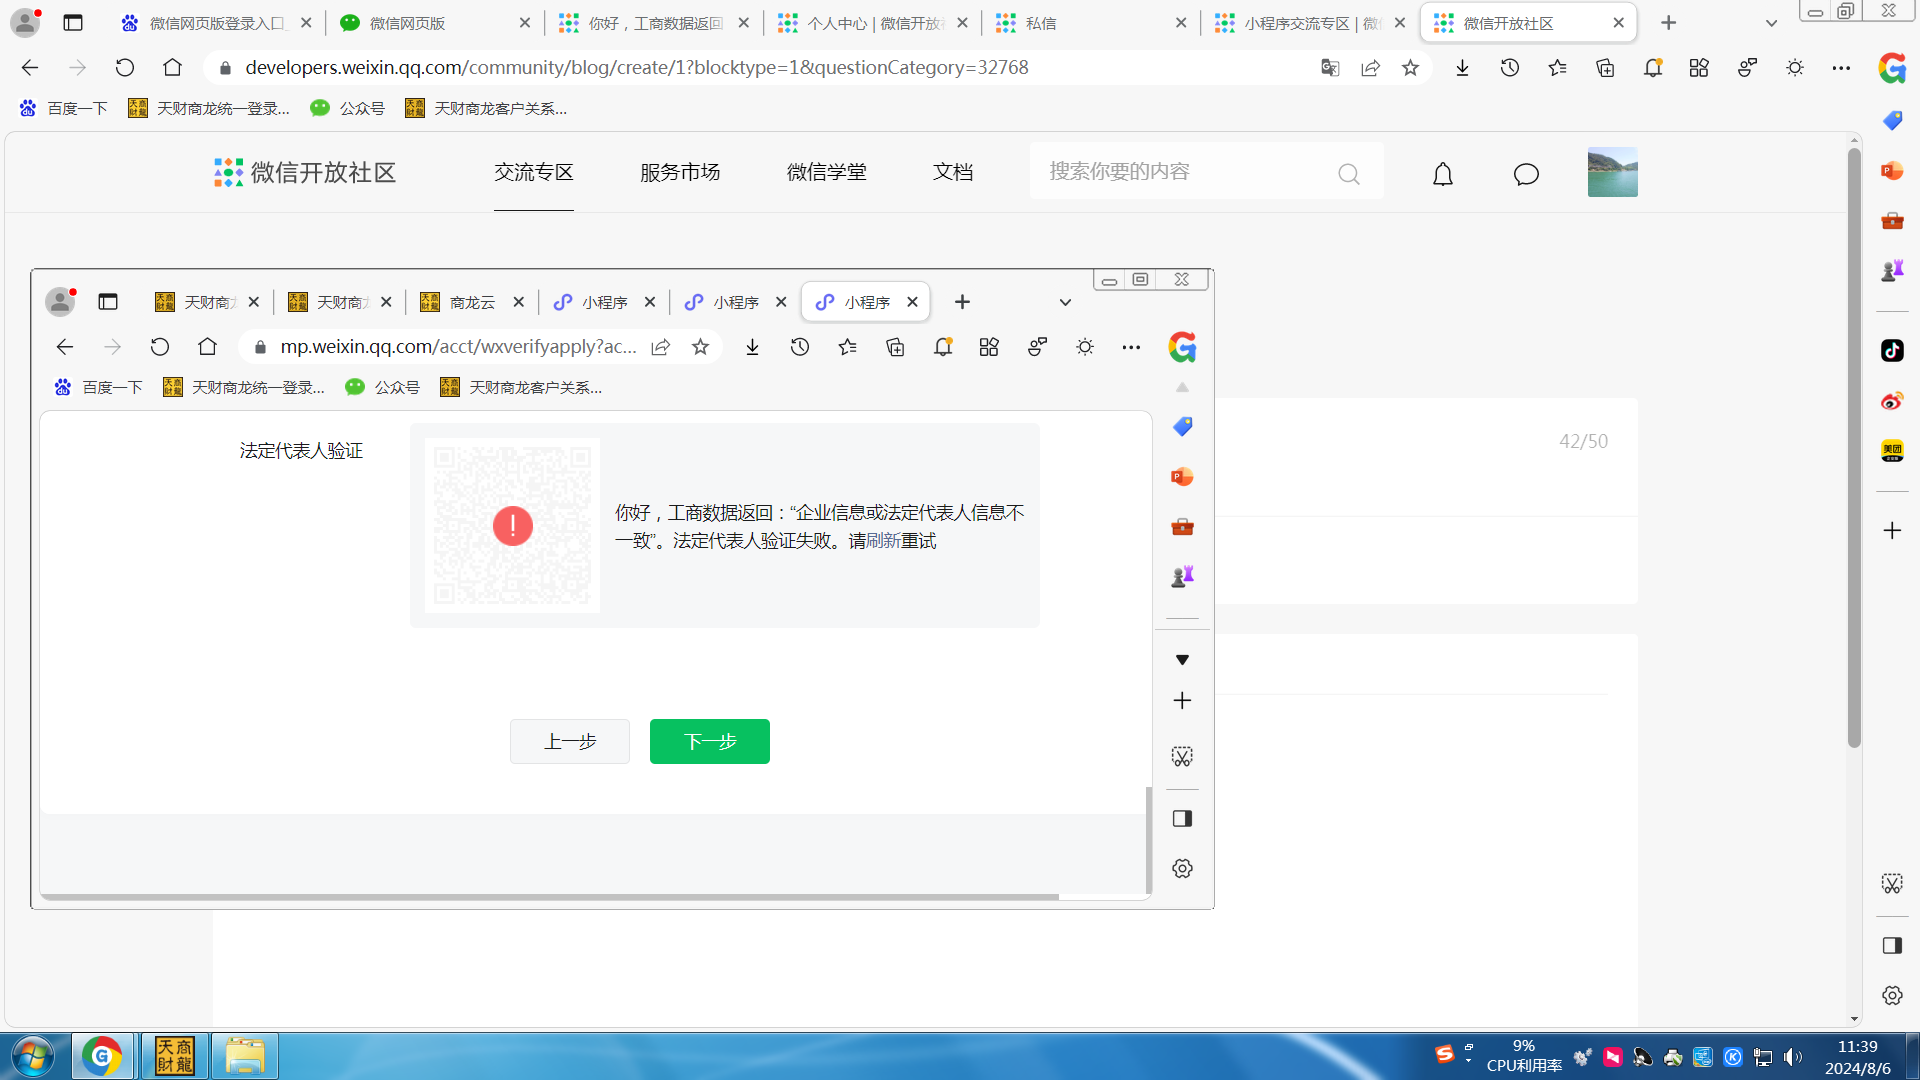1920x1080 pixels.
Task: Open the three-dots browser settings menu
Action: coord(1841,68)
